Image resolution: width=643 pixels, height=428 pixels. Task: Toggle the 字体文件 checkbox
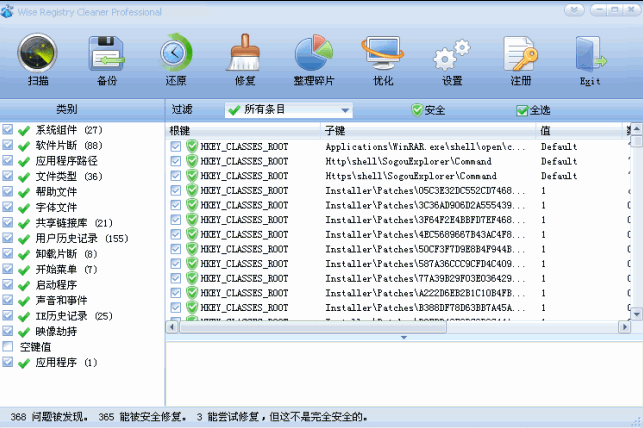coord(7,207)
